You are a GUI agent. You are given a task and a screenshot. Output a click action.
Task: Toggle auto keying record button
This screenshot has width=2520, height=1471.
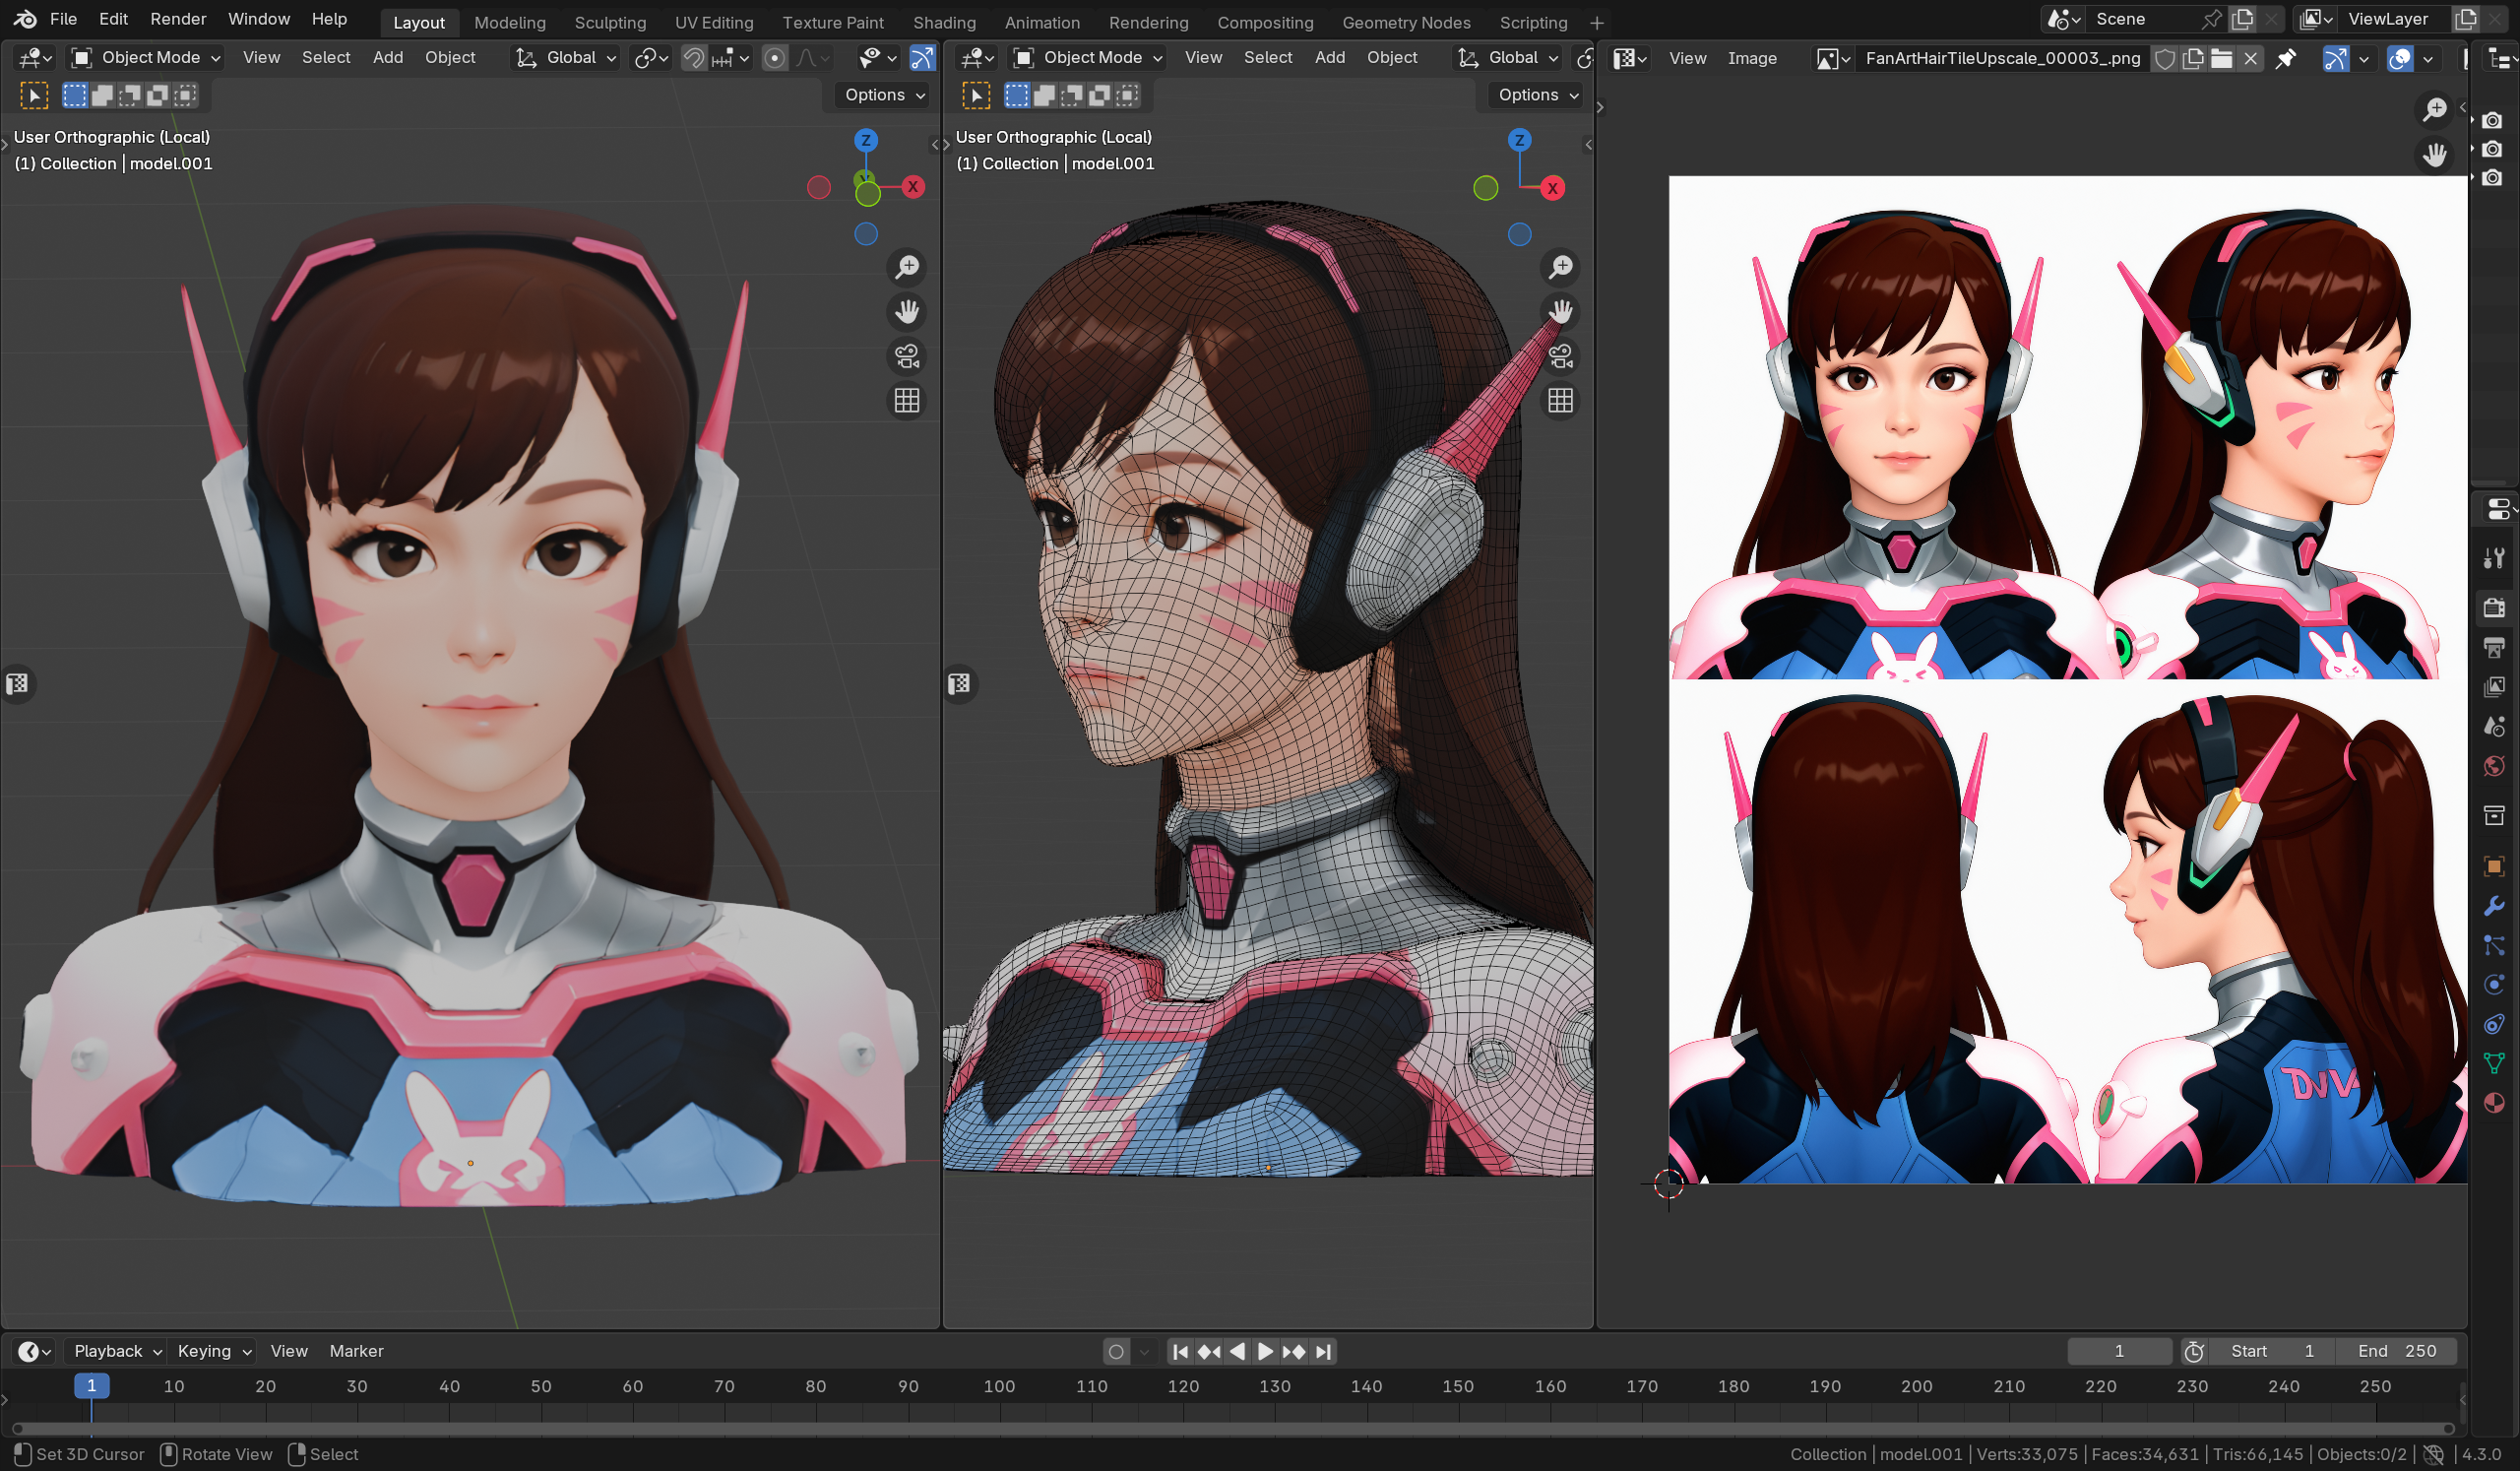1116,1352
